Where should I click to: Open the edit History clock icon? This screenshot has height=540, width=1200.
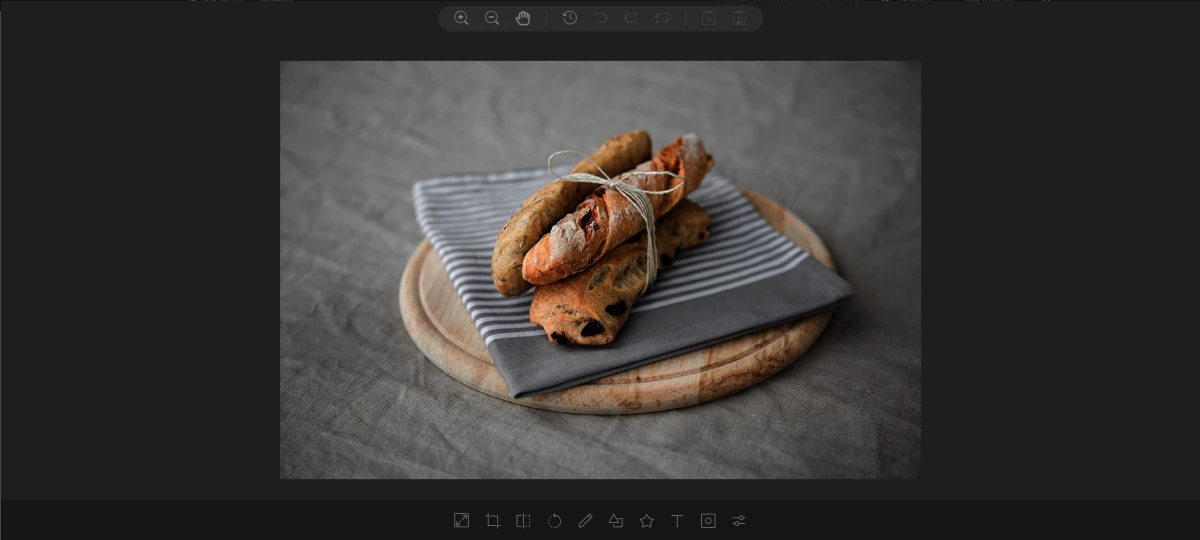pos(569,18)
